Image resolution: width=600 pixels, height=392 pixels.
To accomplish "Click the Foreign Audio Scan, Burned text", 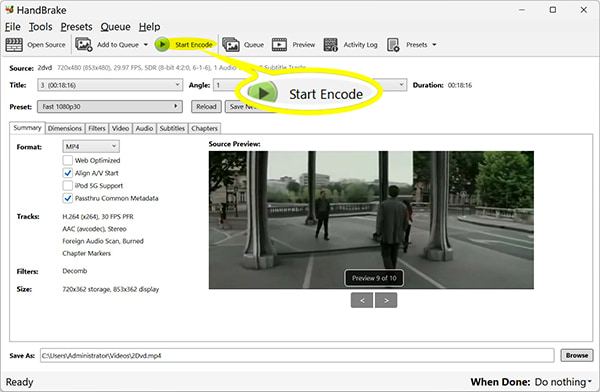I will click(103, 241).
